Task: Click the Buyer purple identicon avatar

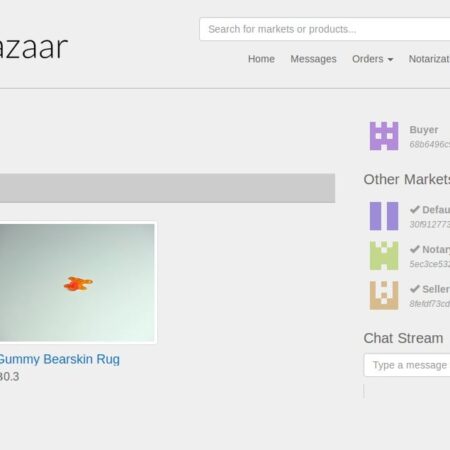Action: (384, 136)
